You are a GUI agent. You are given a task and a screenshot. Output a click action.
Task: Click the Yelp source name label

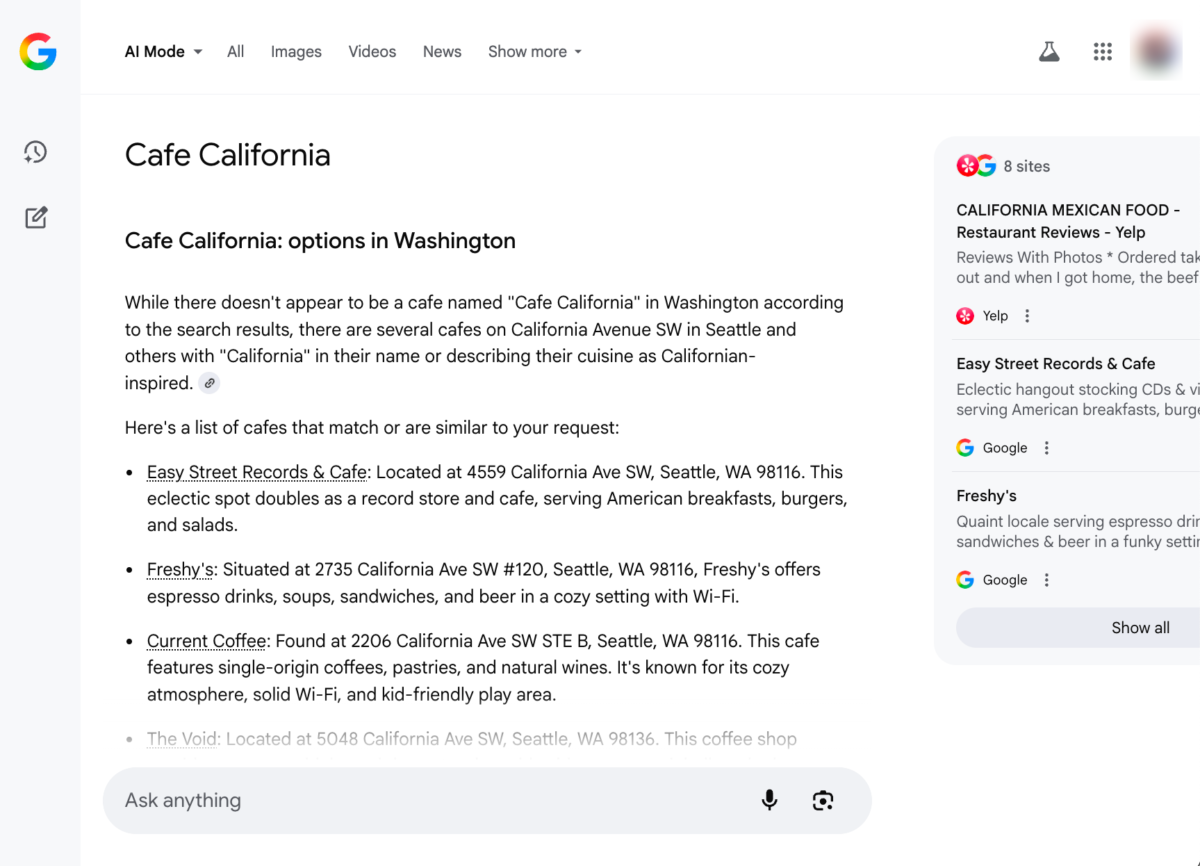tap(995, 316)
